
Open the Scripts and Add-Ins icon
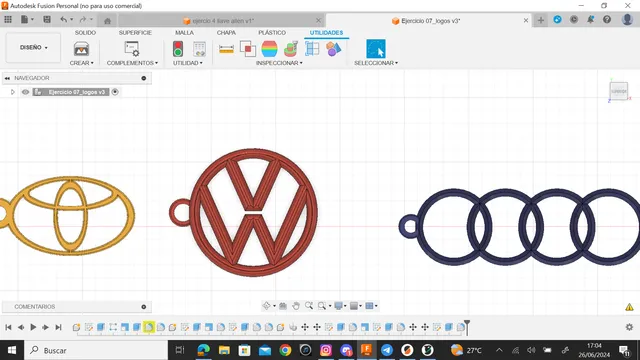(x=132, y=49)
